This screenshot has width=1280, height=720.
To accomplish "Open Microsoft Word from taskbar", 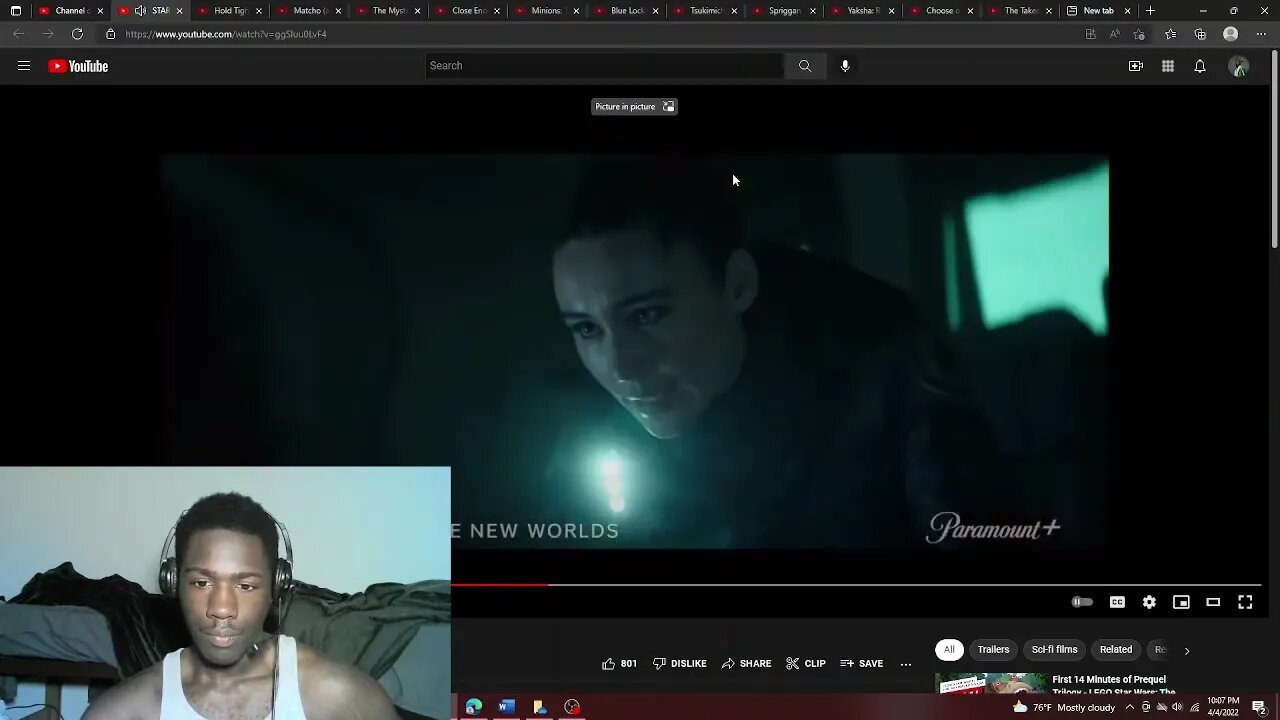I will 507,707.
